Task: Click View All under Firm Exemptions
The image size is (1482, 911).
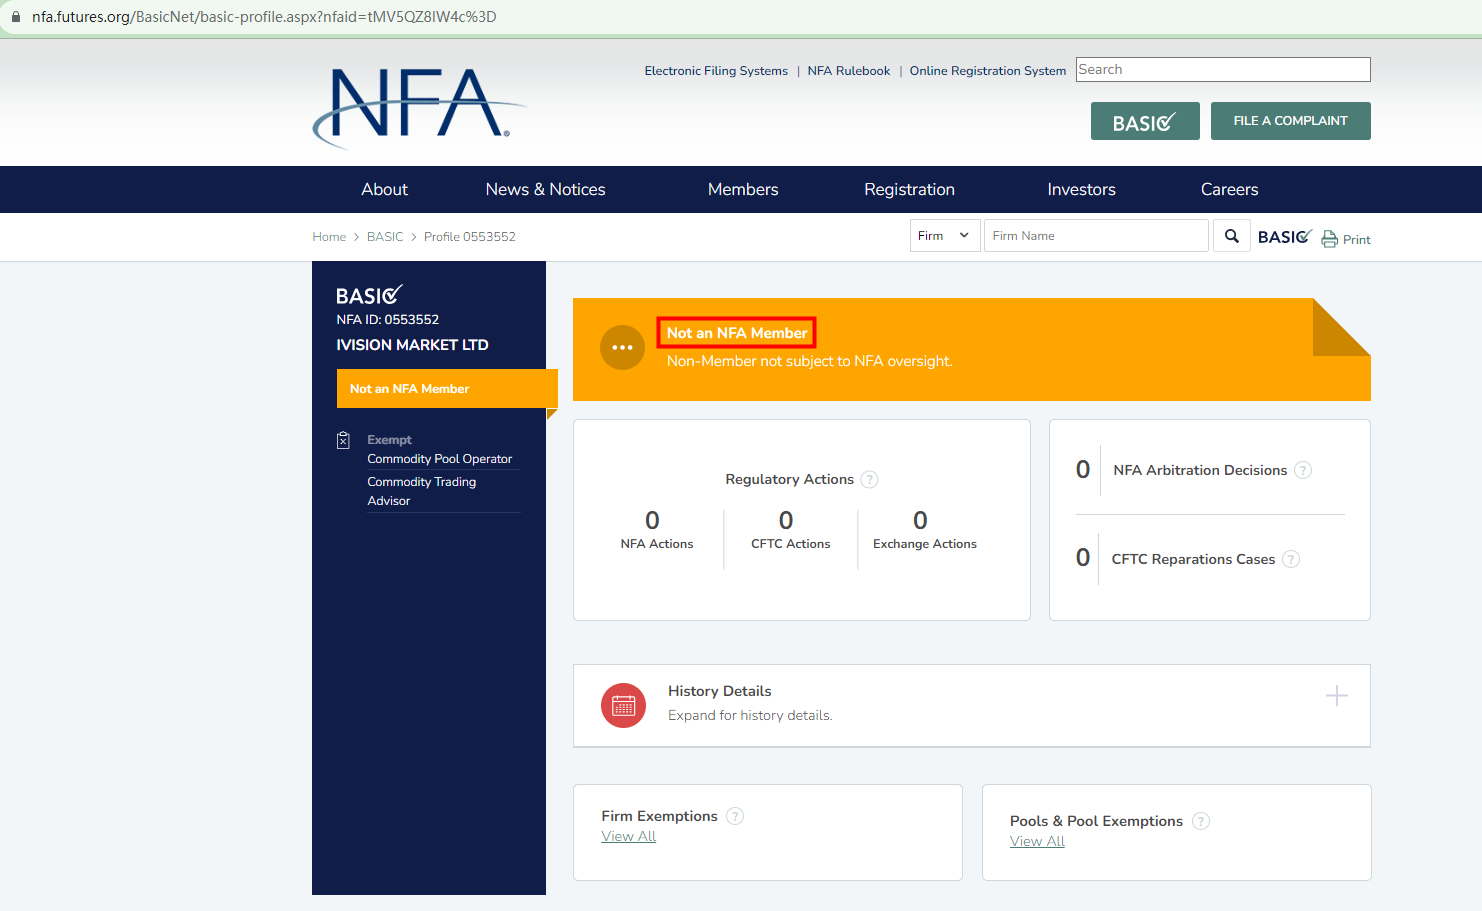Action: (x=628, y=837)
